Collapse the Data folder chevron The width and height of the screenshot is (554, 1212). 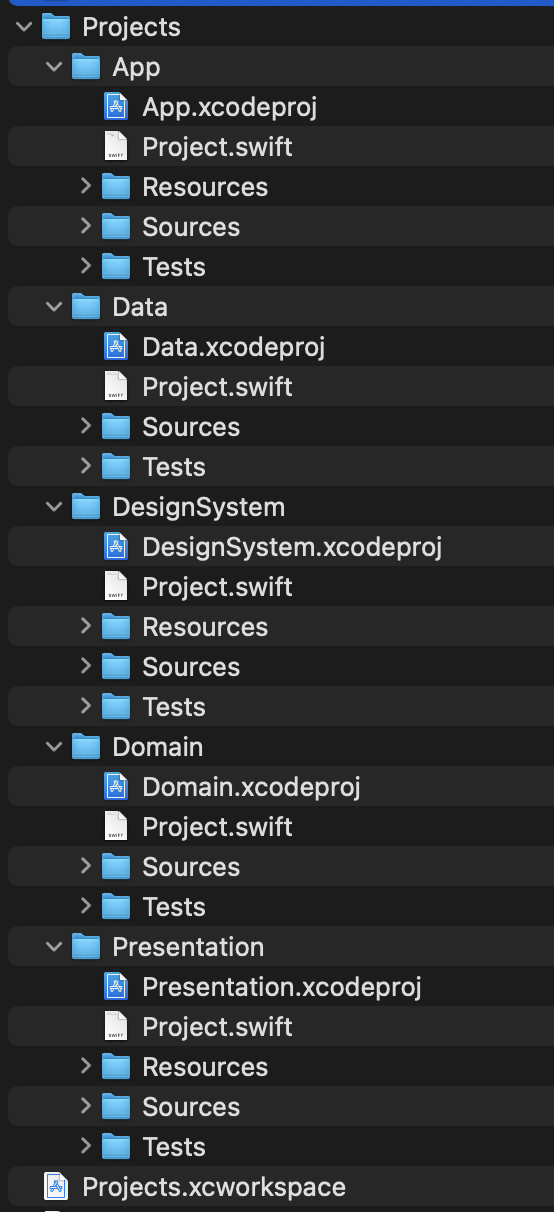click(54, 307)
